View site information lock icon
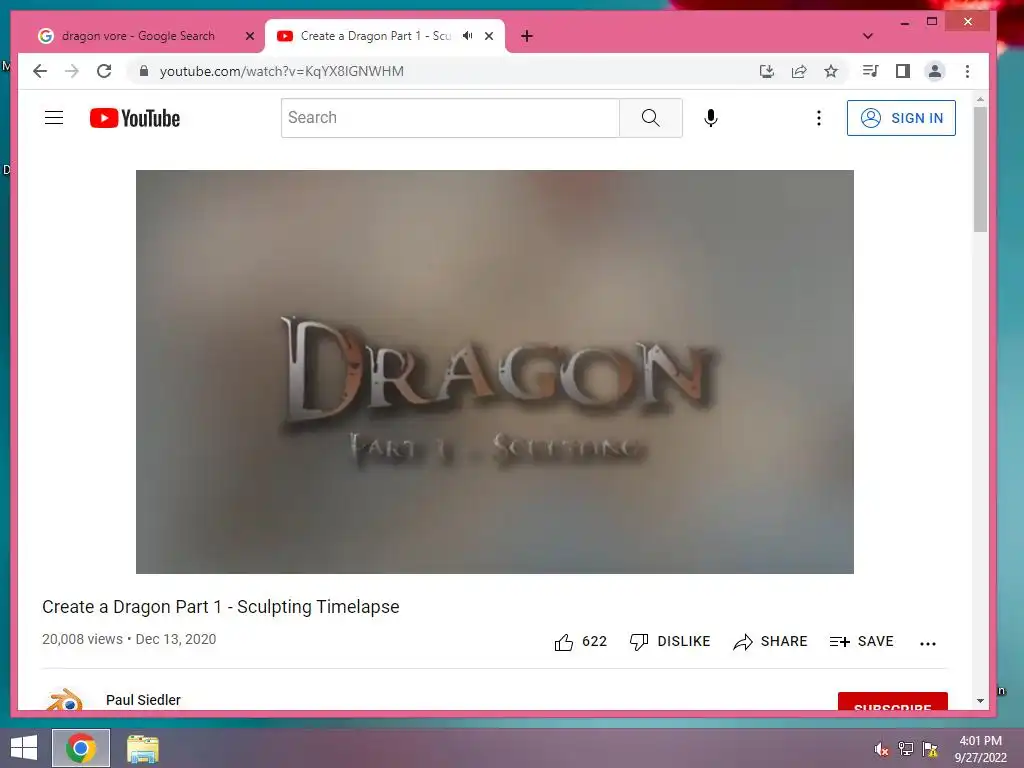Image resolution: width=1024 pixels, height=768 pixels. (x=144, y=71)
